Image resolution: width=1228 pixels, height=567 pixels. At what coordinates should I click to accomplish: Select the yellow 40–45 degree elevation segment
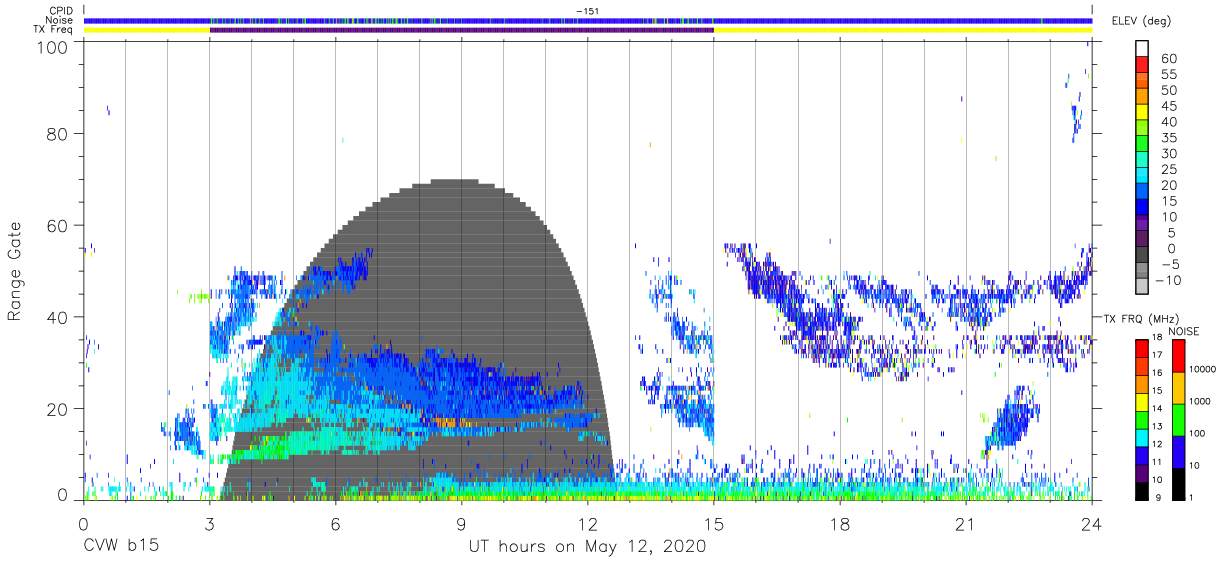pyautogui.click(x=1143, y=113)
